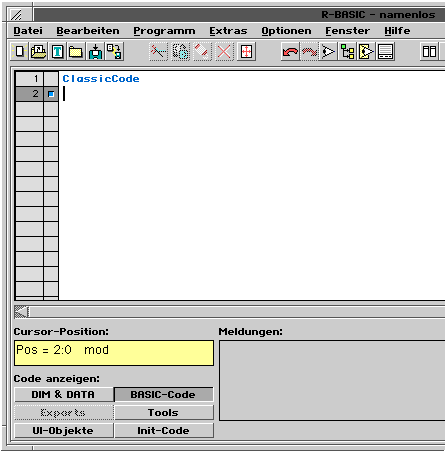Click the red undo arrow icon
The image size is (446, 452).
click(290, 52)
